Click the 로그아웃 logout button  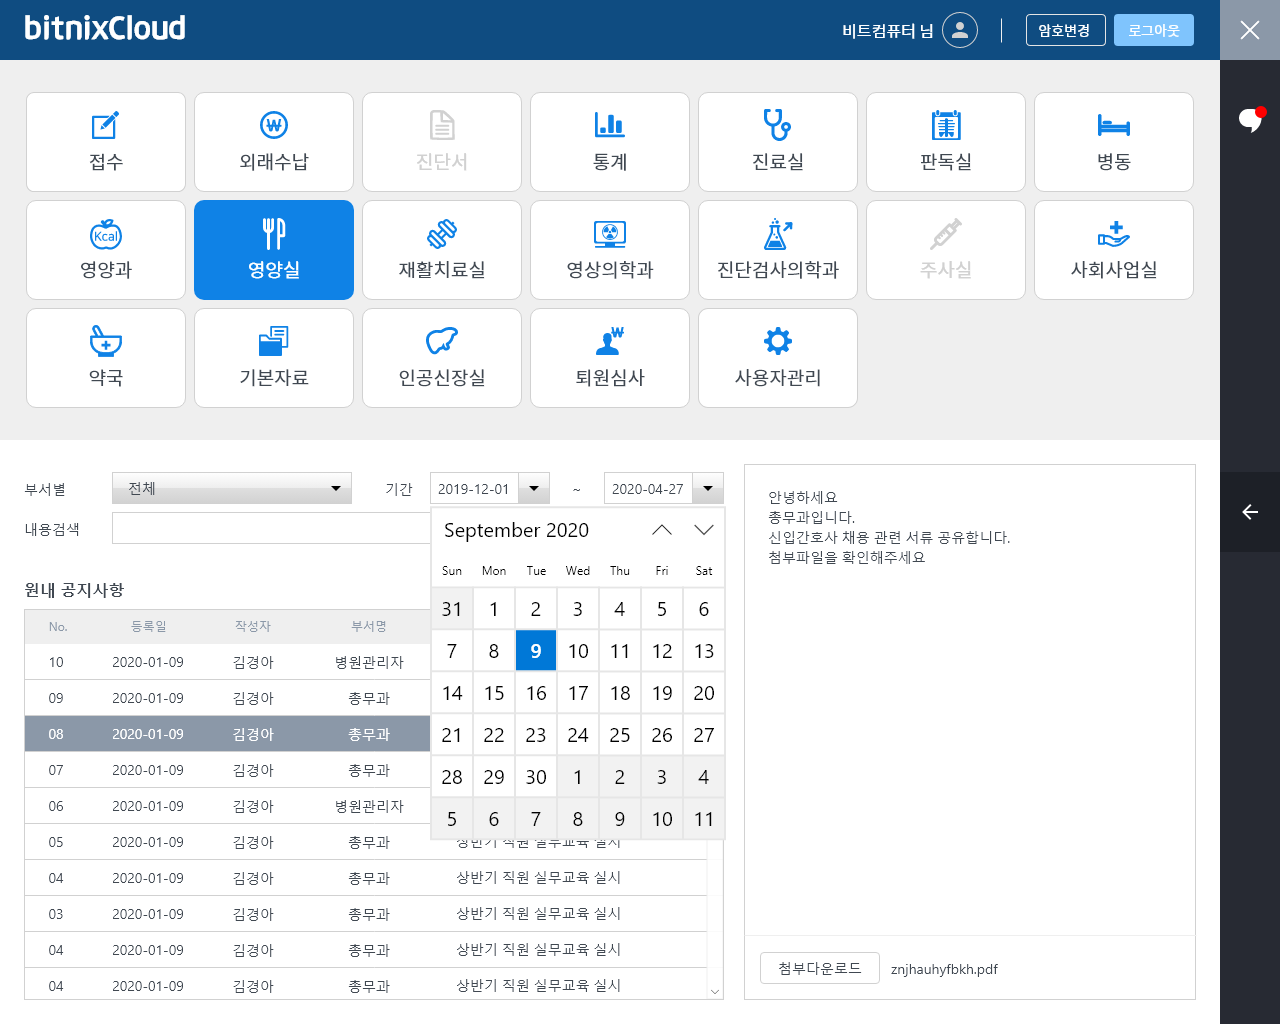click(x=1154, y=30)
